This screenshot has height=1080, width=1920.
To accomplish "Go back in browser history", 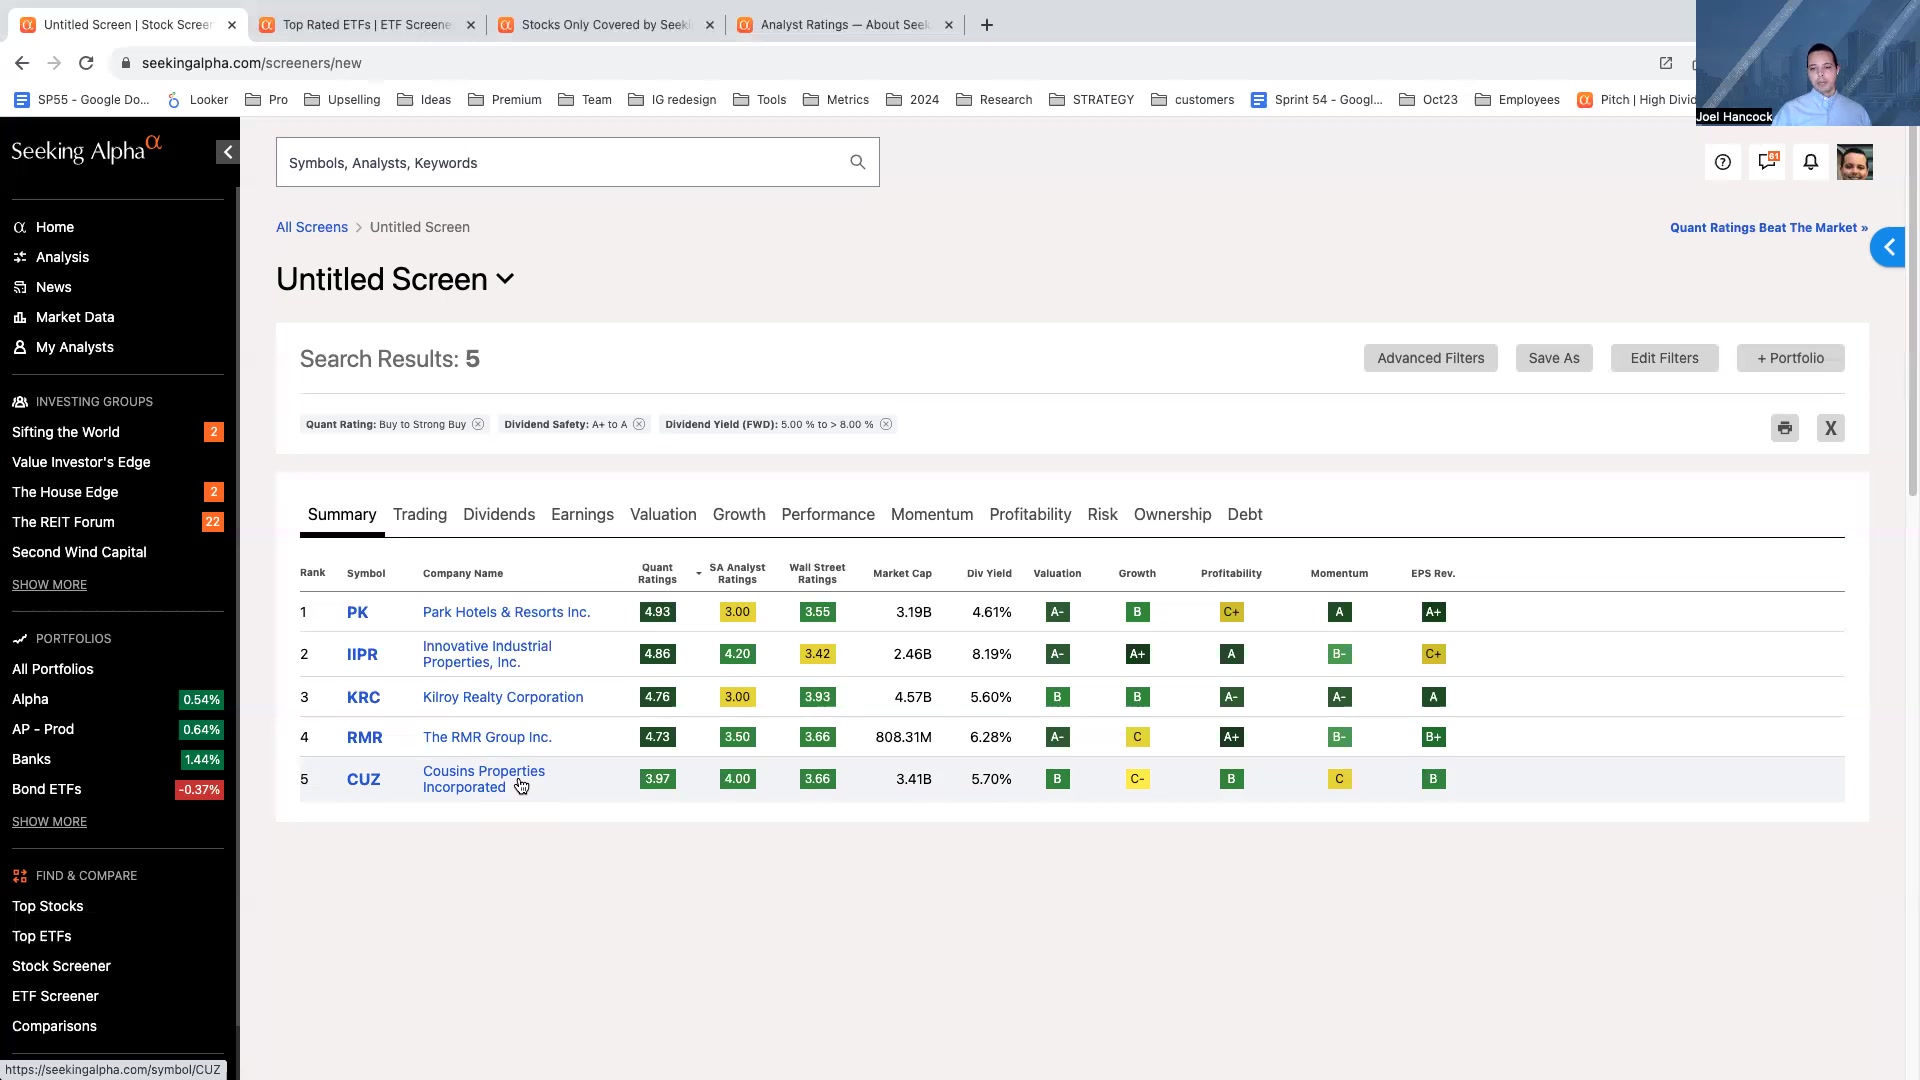I will [22, 63].
